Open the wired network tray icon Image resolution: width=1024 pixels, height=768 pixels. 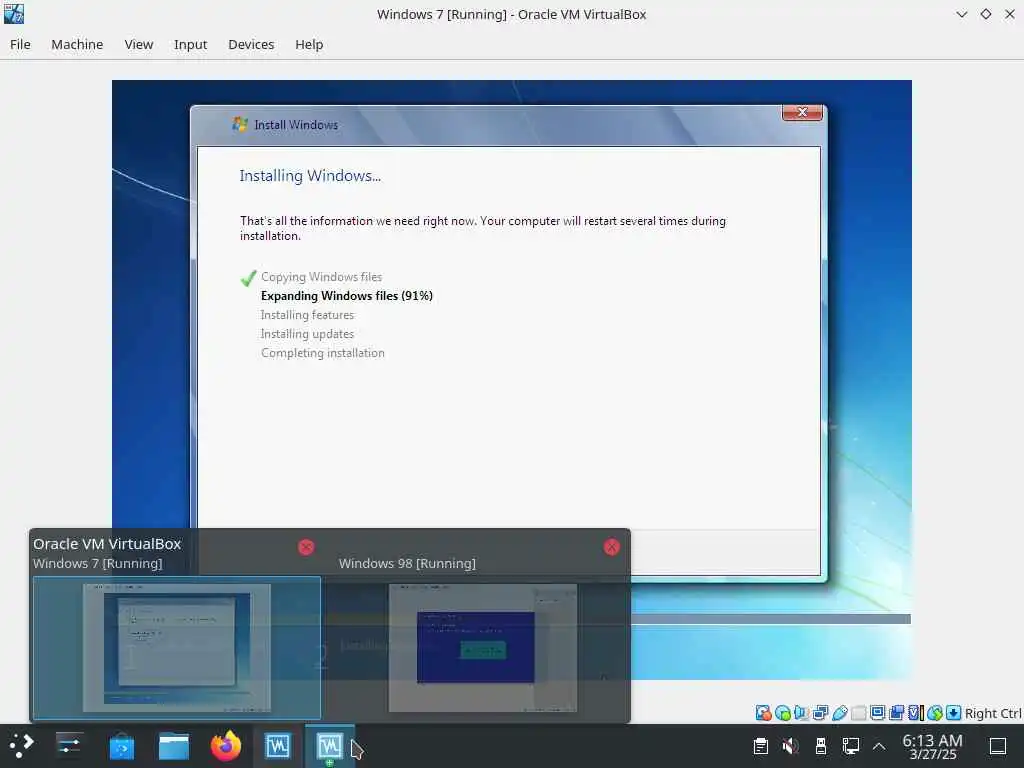(850, 746)
